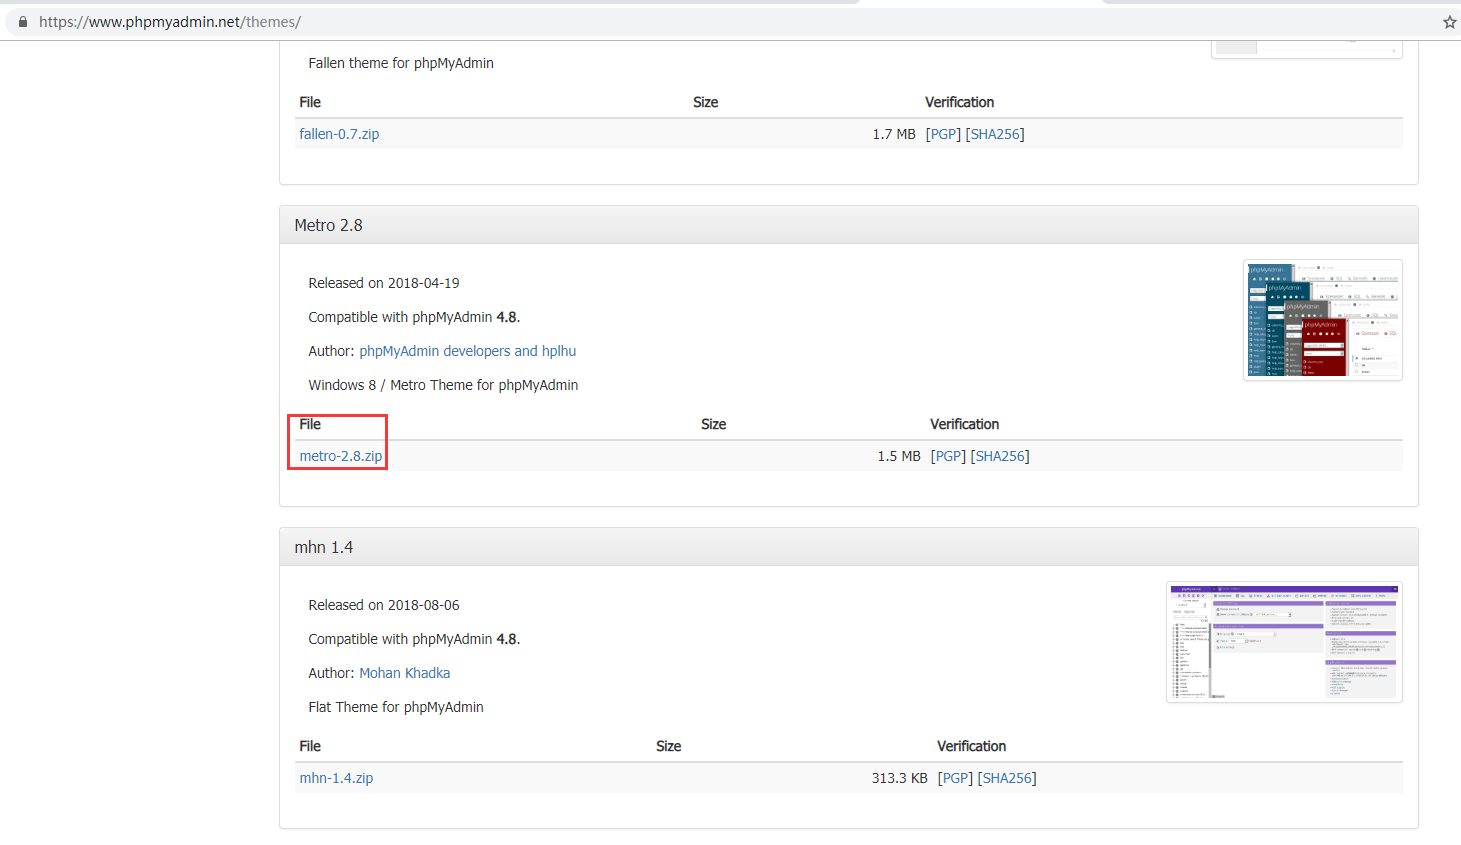Screen dimensions: 1461x845
Task: Open author link Mohan Khadka
Action: tap(405, 673)
